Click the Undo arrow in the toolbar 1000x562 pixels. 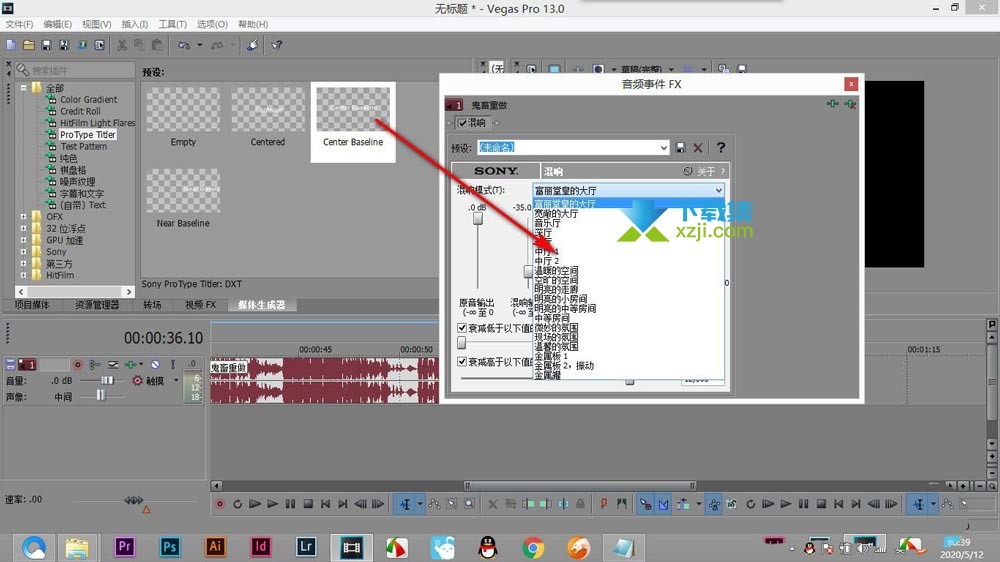[x=184, y=45]
